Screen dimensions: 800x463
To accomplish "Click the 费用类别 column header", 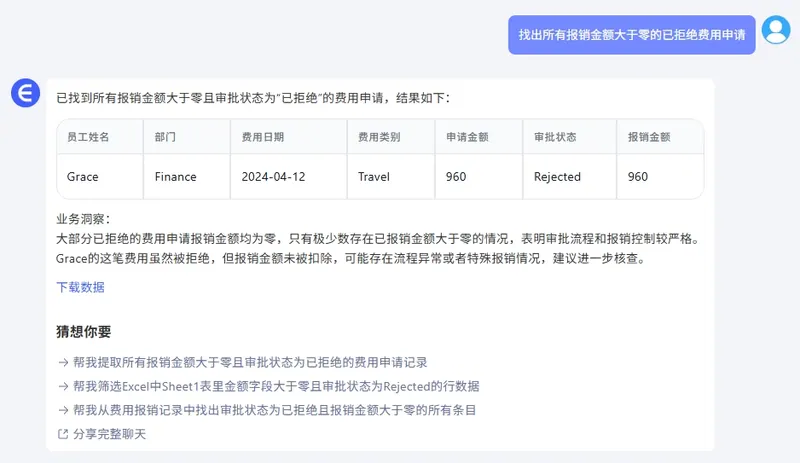I will pos(379,137).
